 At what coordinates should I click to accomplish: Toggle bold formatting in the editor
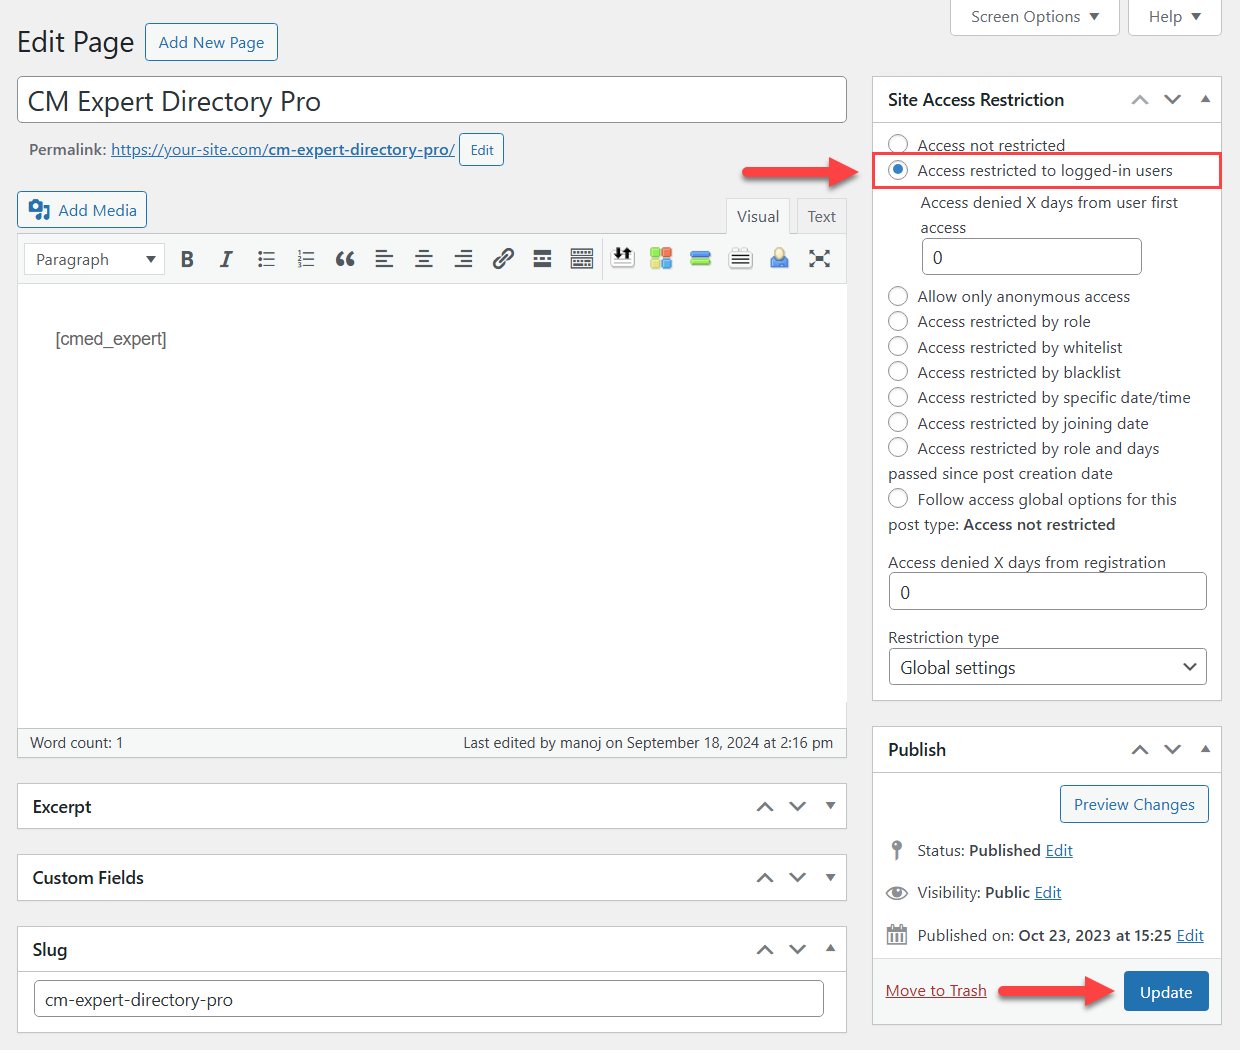click(x=187, y=259)
